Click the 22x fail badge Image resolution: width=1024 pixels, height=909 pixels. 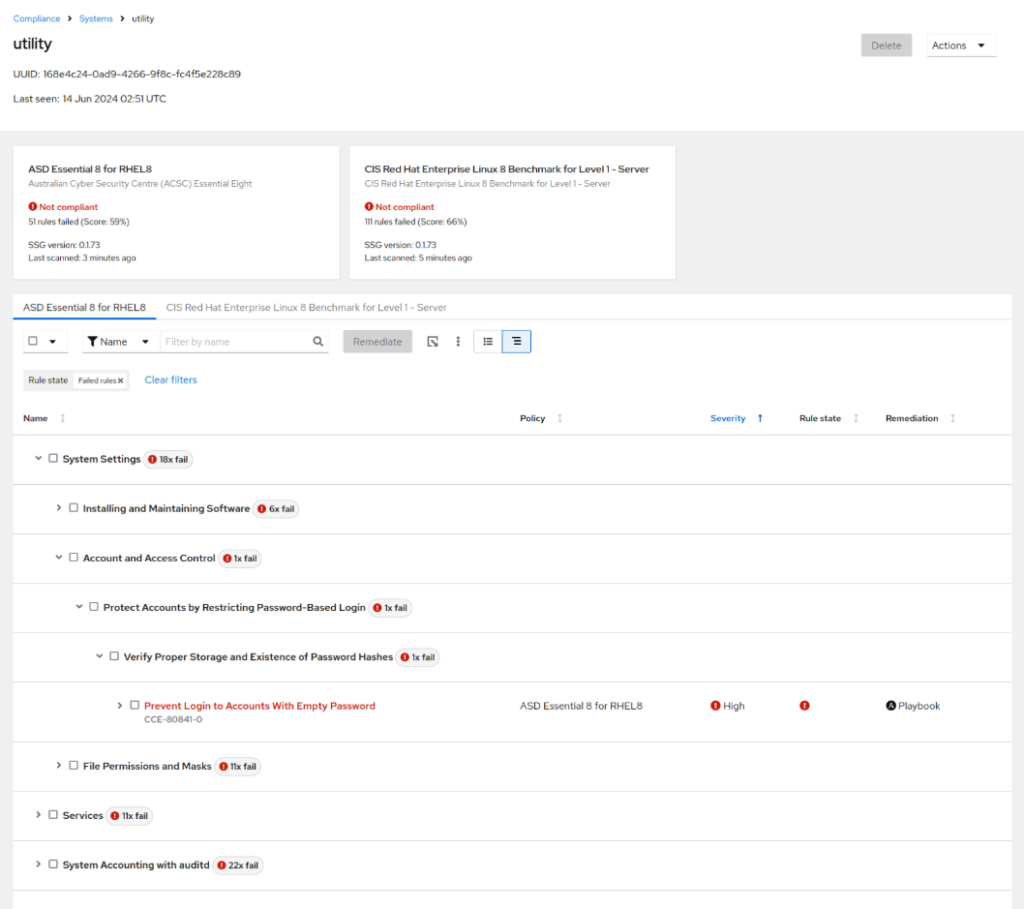click(238, 865)
